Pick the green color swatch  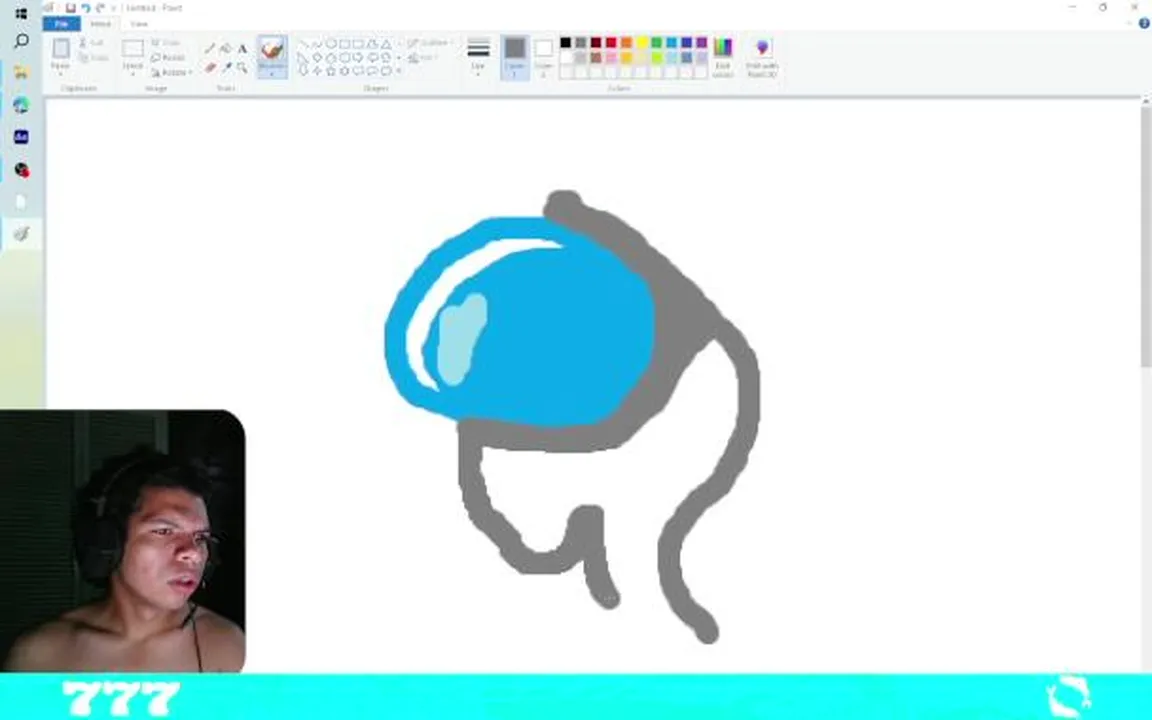tap(657, 43)
